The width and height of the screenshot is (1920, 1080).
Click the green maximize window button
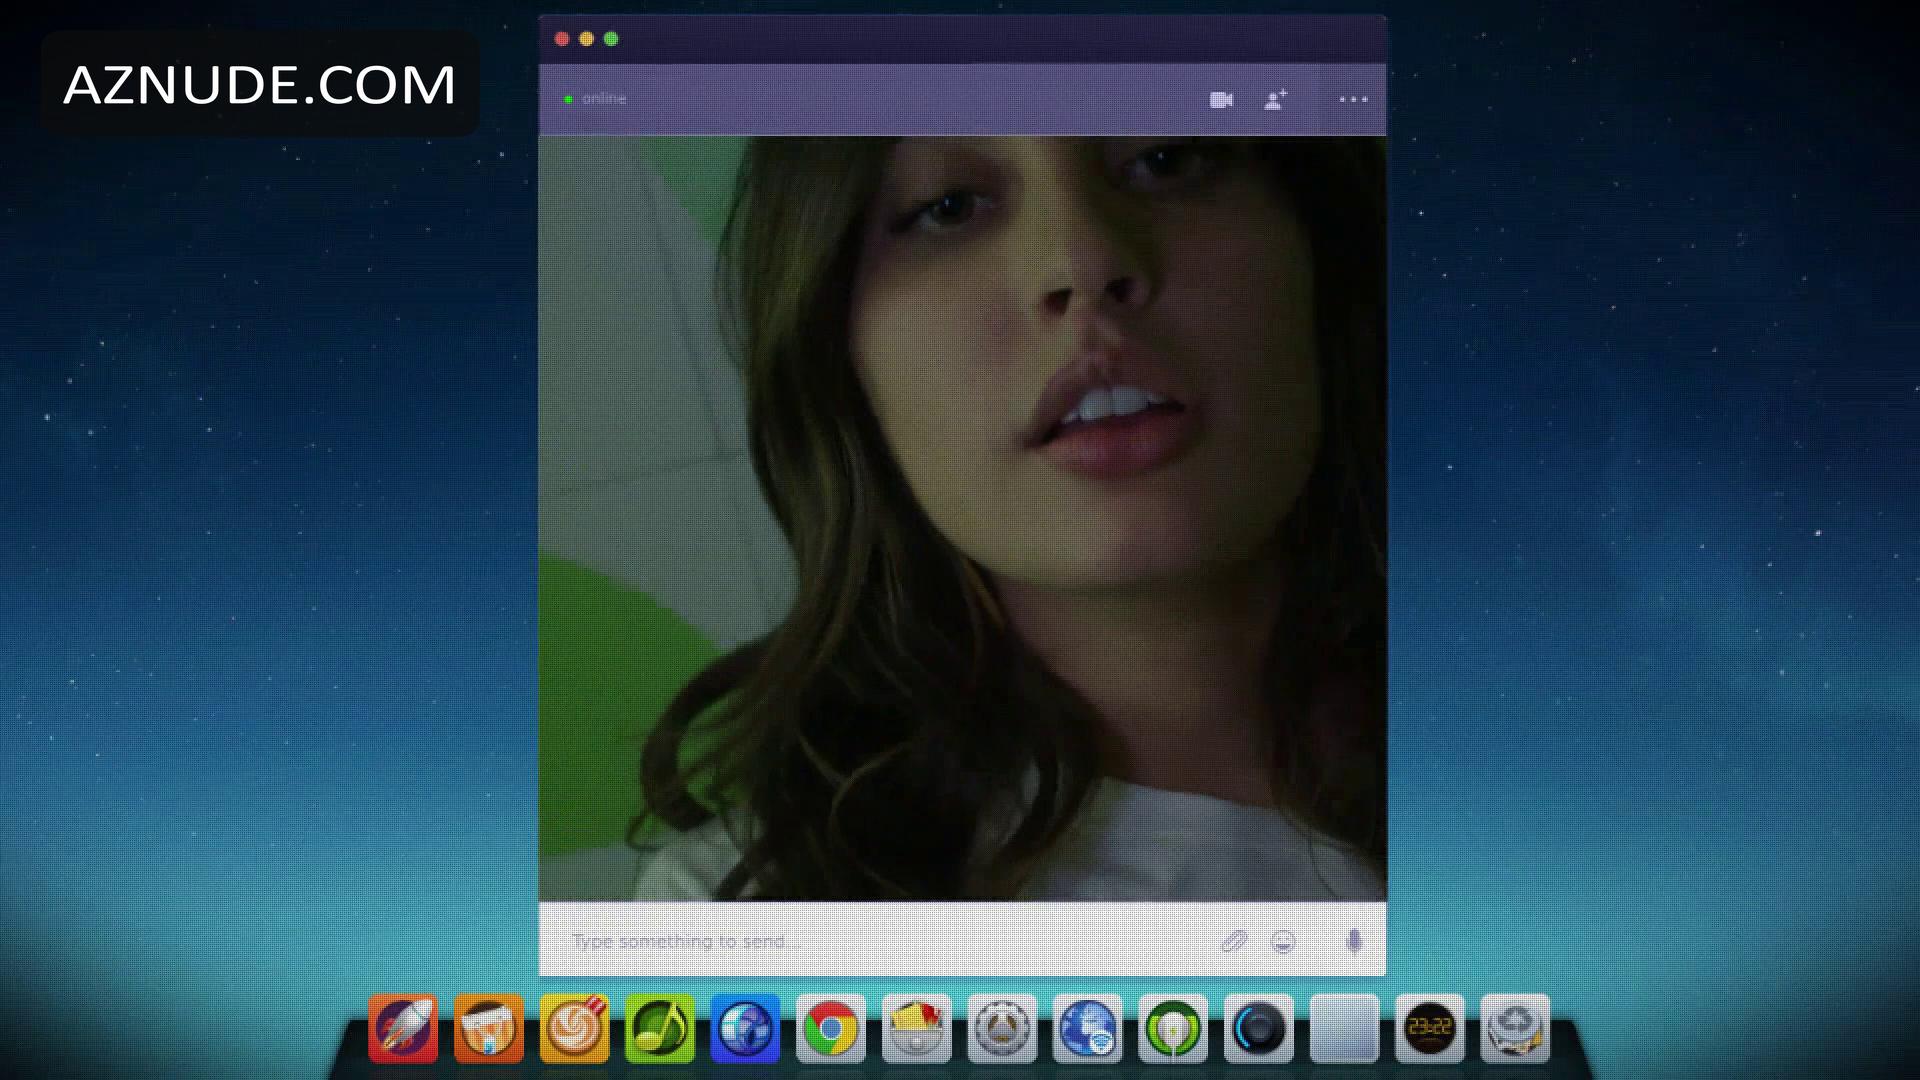click(x=611, y=39)
